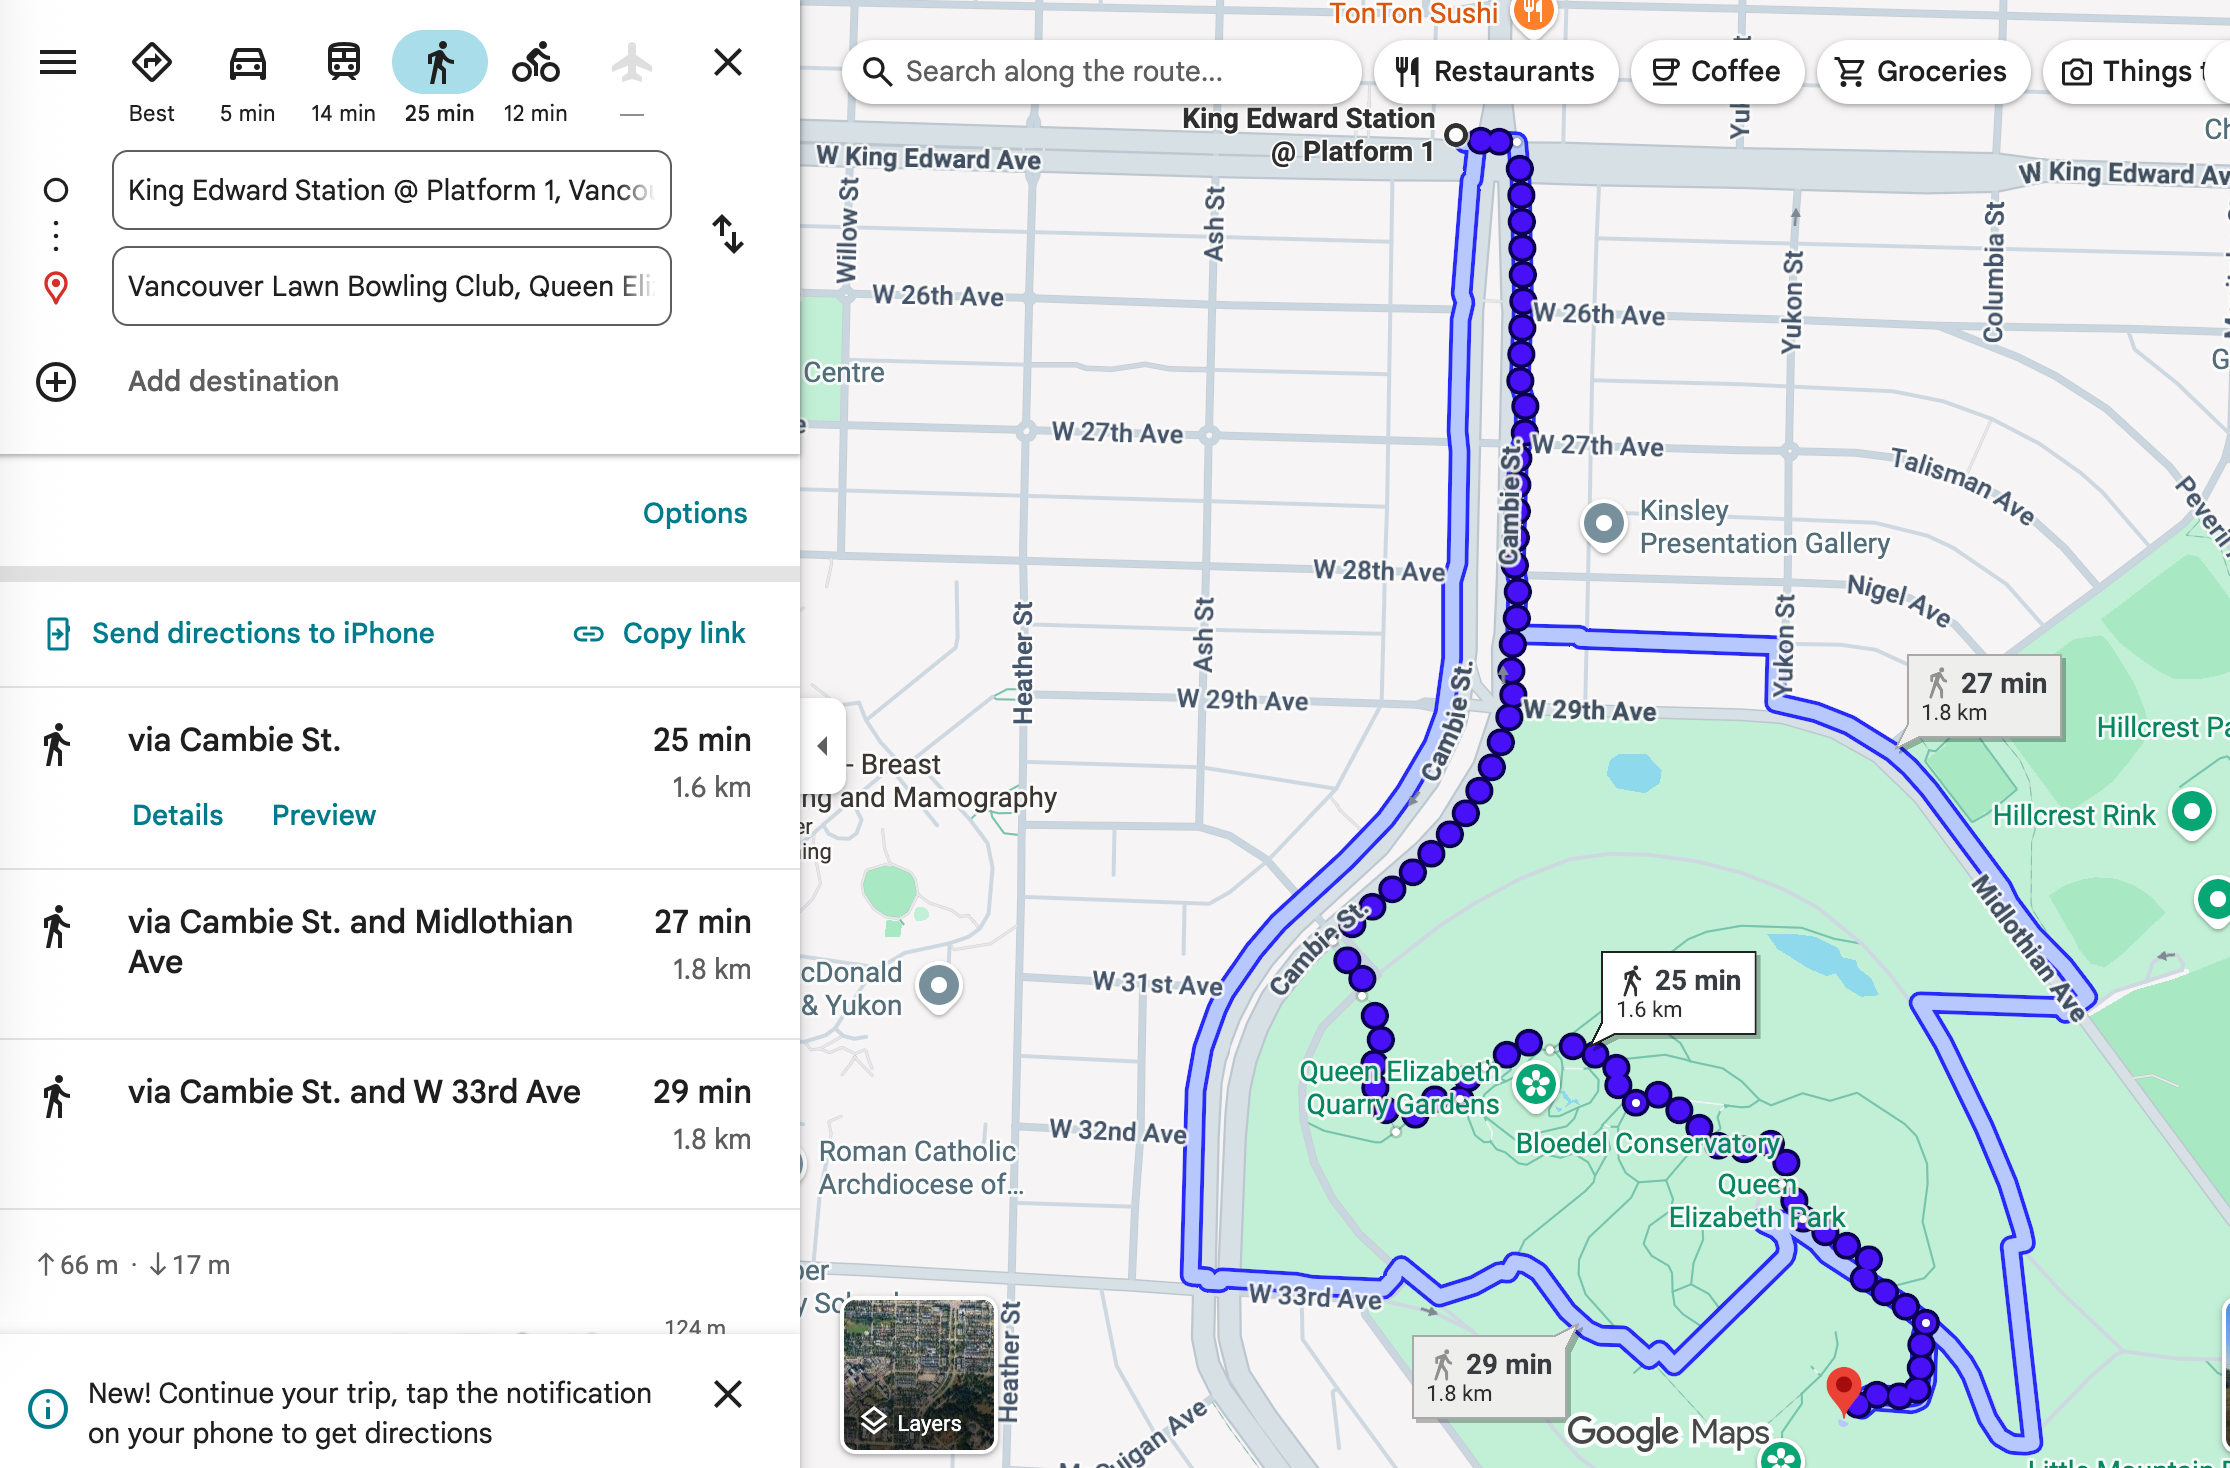Select Walking travel mode
The width and height of the screenshot is (2230, 1468).
pos(439,63)
